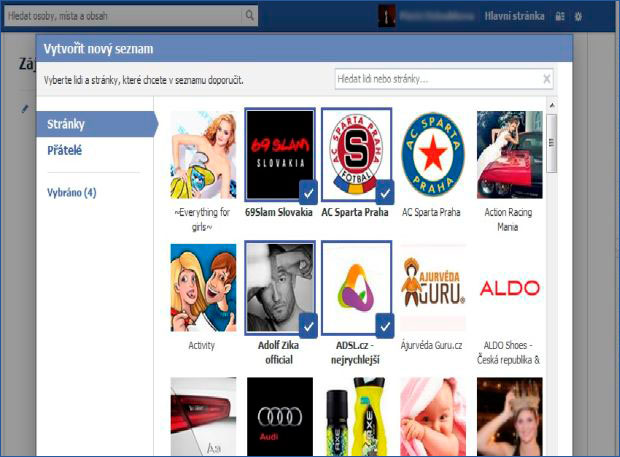
Task: Uncheck the 69Slam Slovakia checkmark
Action: click(x=308, y=193)
